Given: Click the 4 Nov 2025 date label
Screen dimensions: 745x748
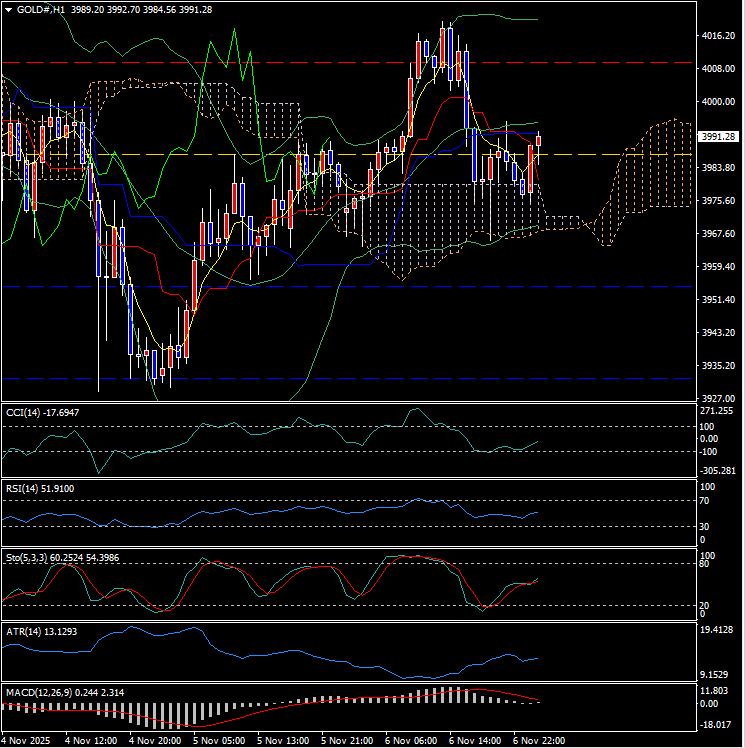Looking at the screenshot, I should (28, 741).
